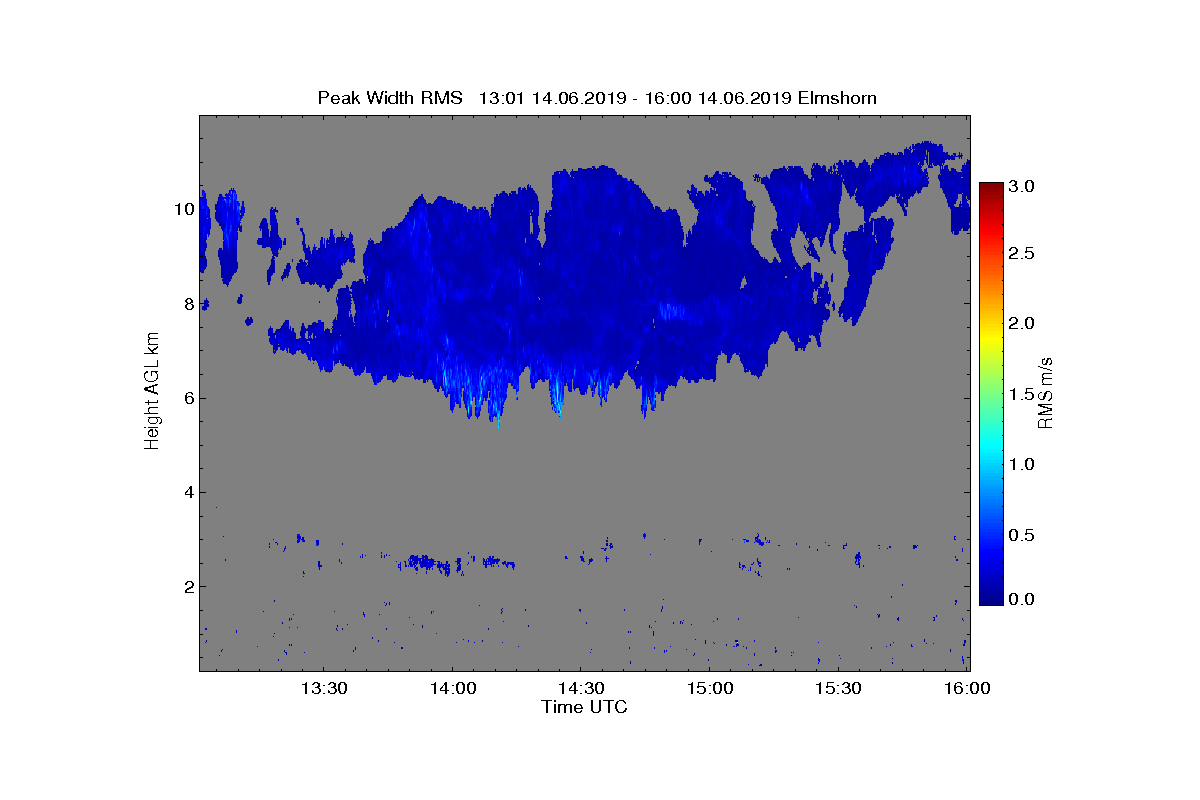Select the "16:00" time tick label
Image resolution: width=1200 pixels, height=800 pixels.
[967, 688]
